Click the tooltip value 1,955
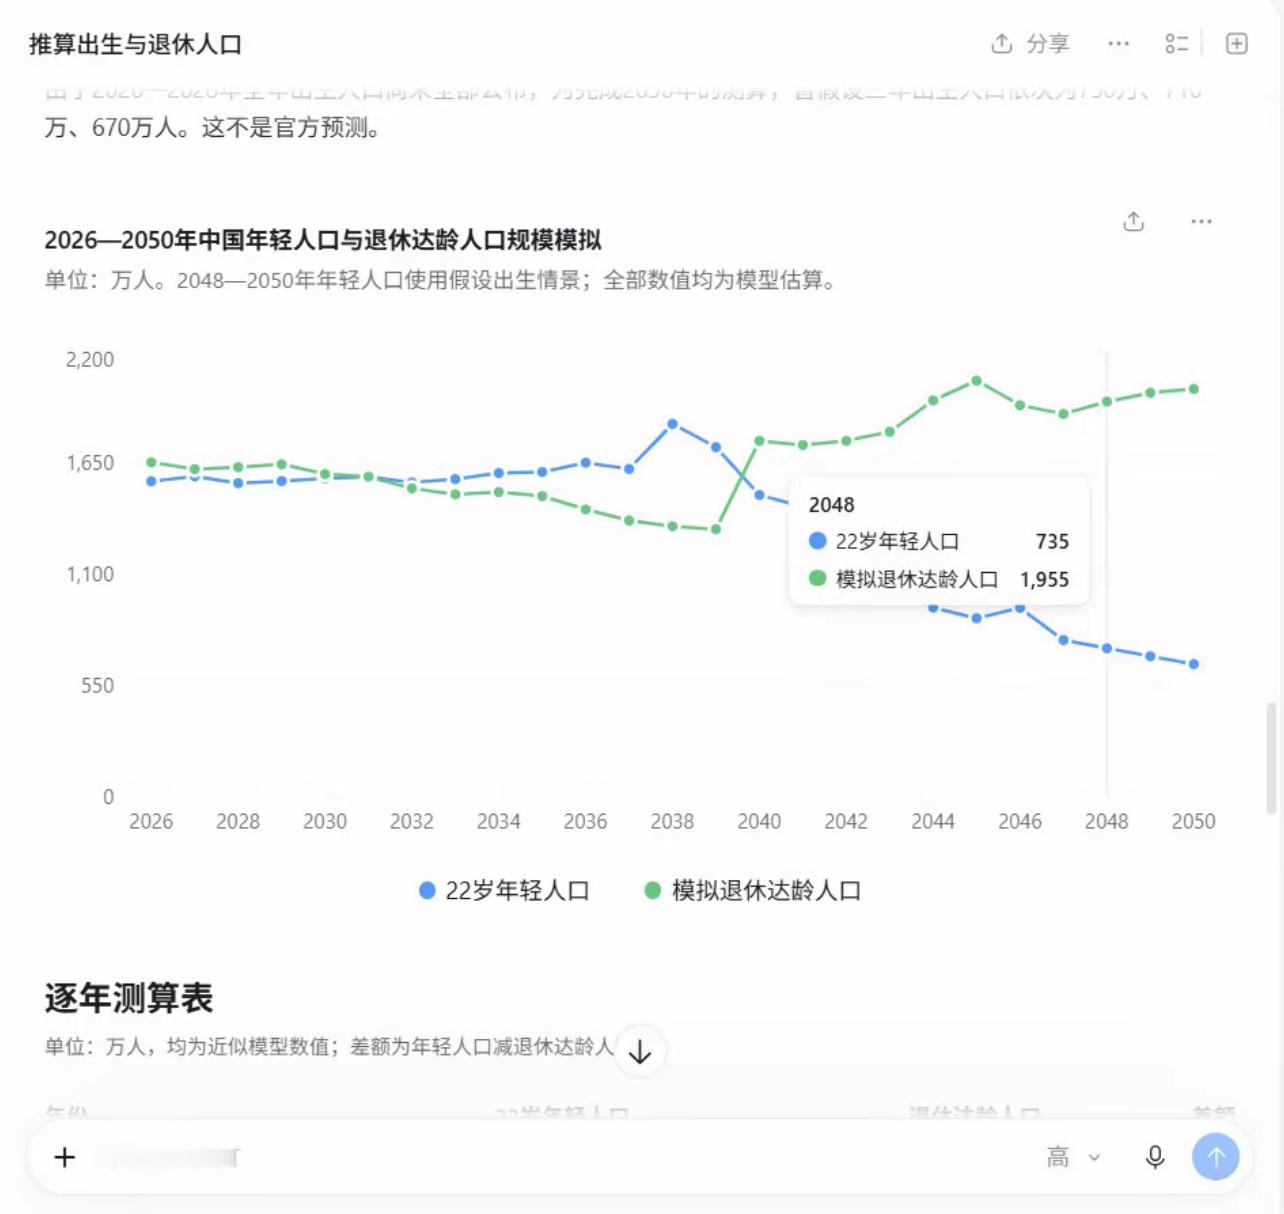This screenshot has height=1214, width=1284. tap(1045, 579)
